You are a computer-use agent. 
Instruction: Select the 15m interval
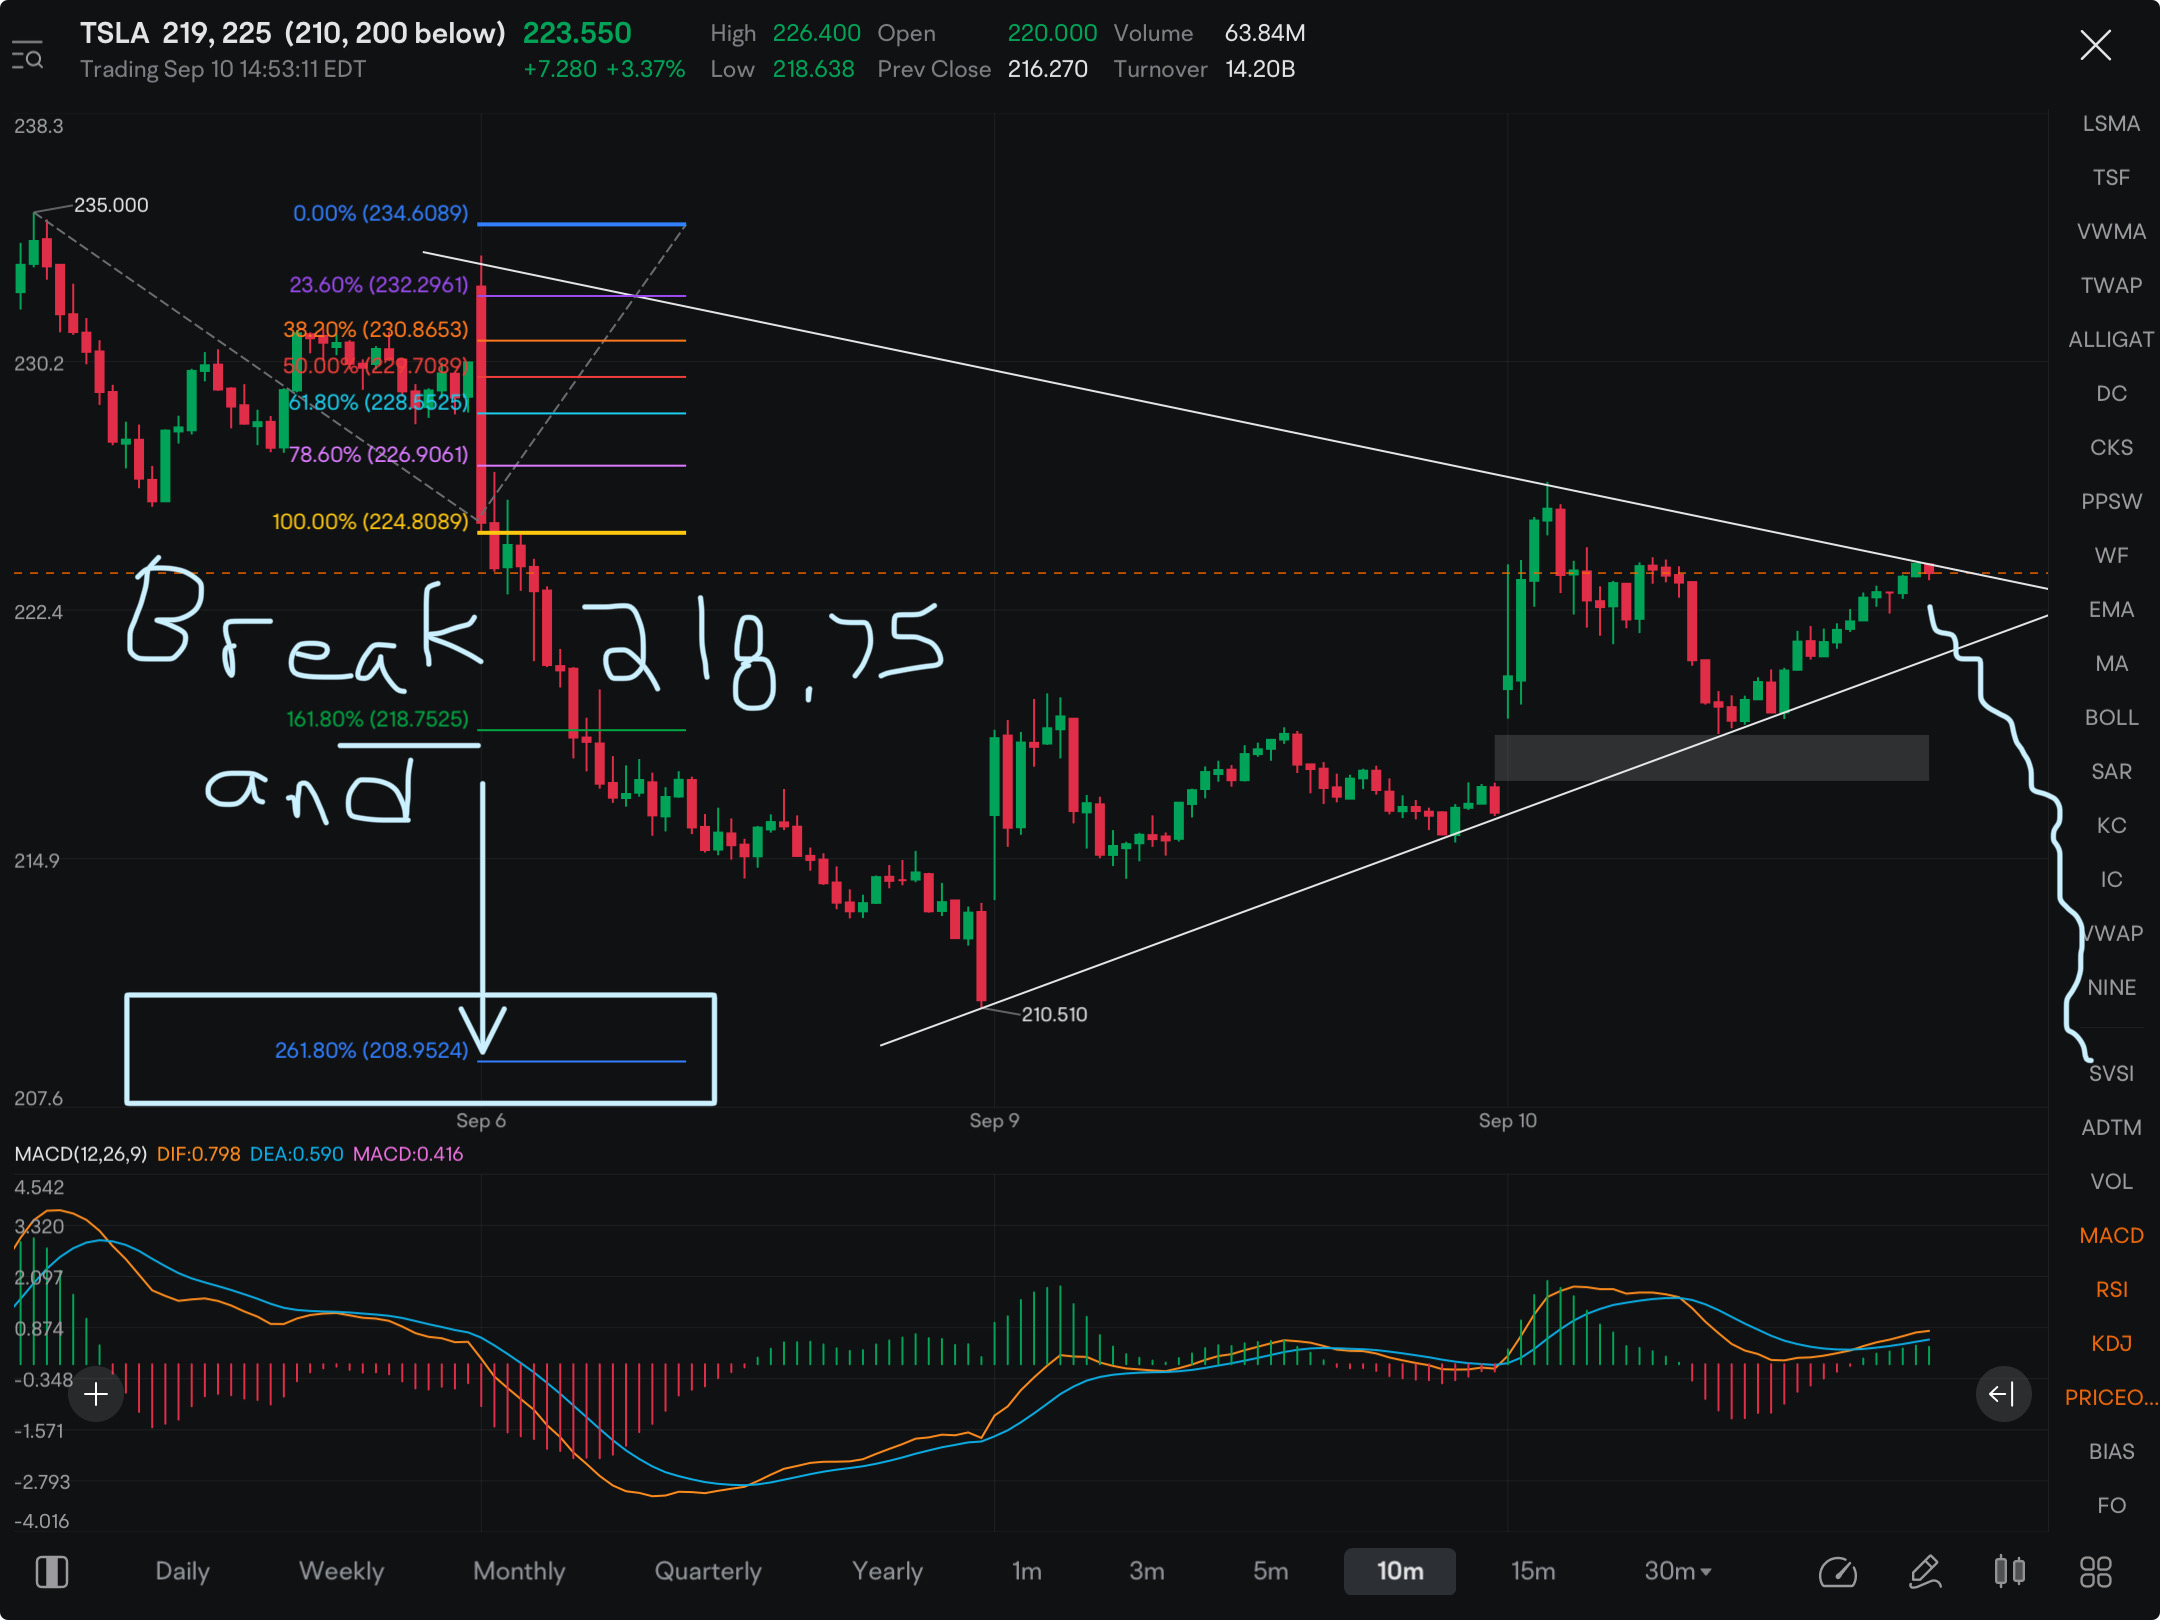tap(1532, 1571)
